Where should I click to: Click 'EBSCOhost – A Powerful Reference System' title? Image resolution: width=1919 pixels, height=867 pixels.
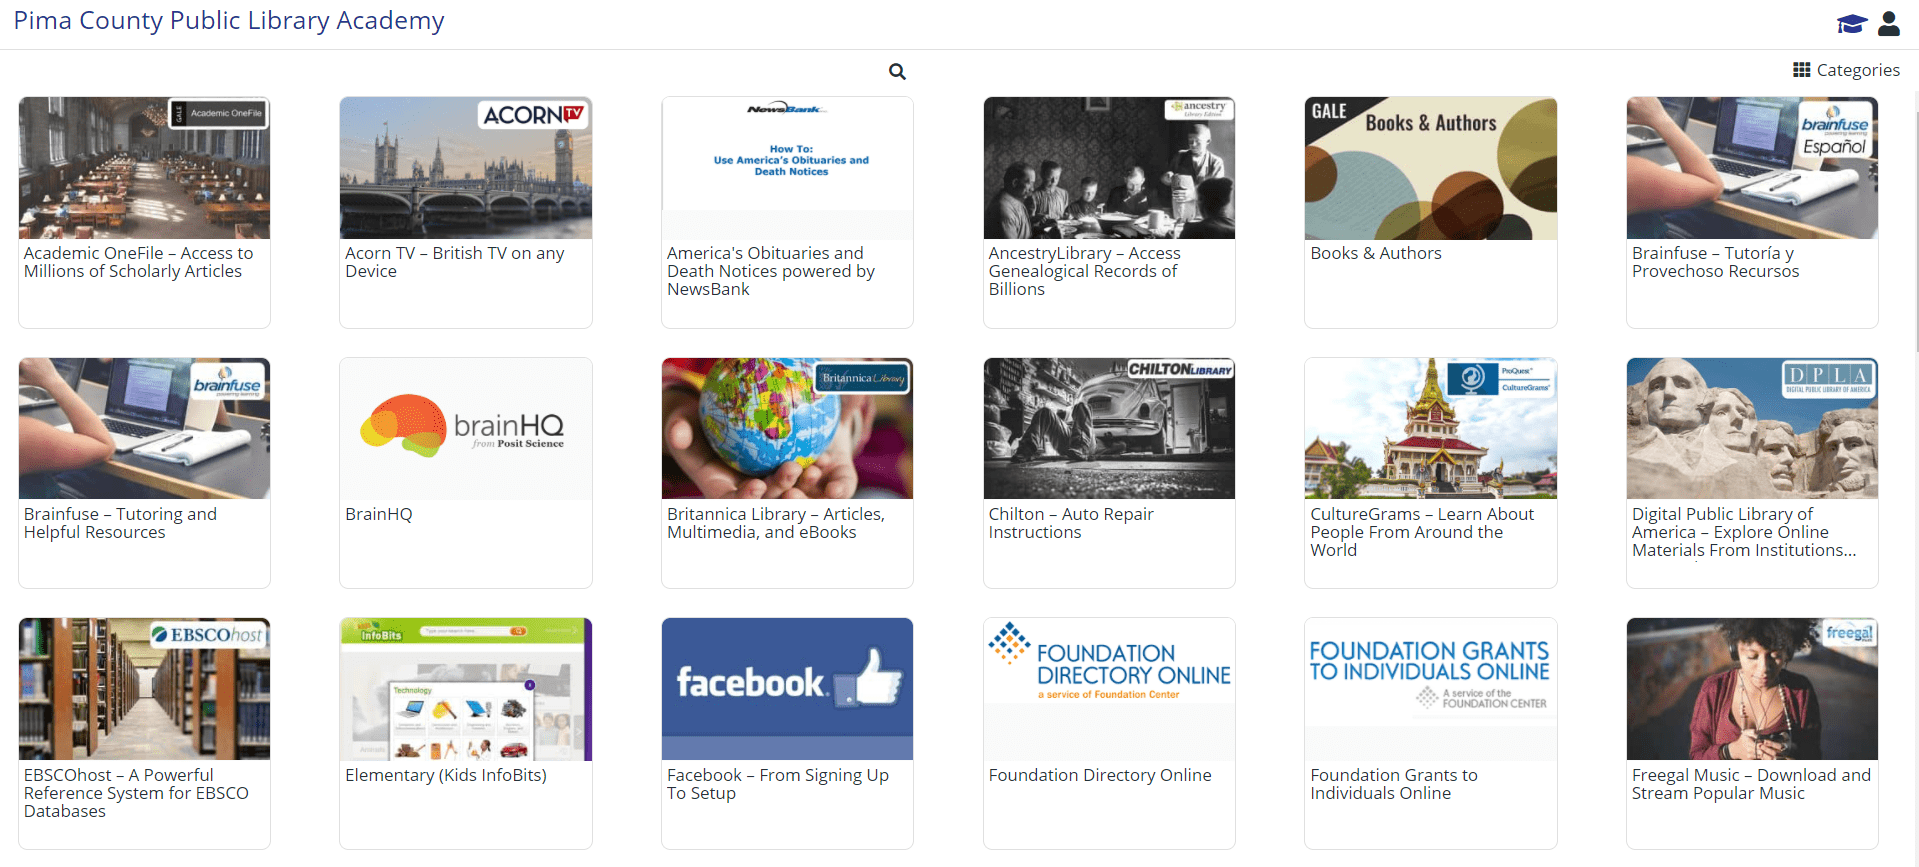tap(137, 793)
